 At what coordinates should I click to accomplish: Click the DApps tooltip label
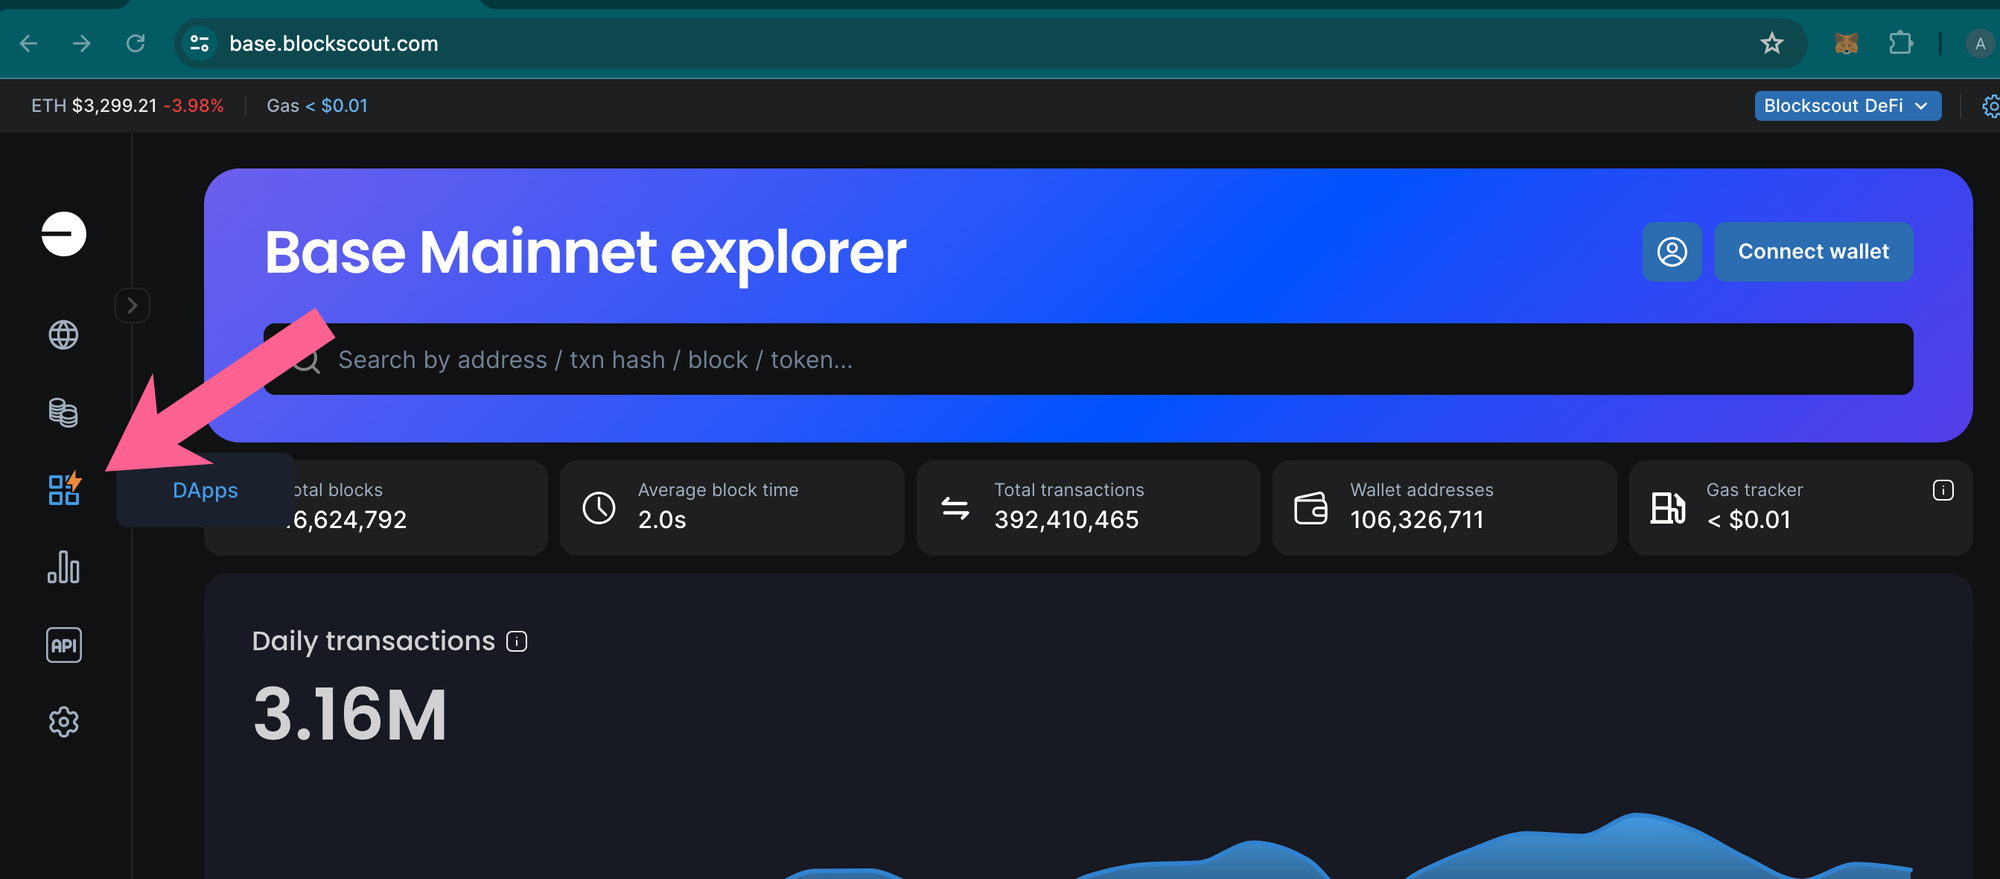pyautogui.click(x=205, y=490)
